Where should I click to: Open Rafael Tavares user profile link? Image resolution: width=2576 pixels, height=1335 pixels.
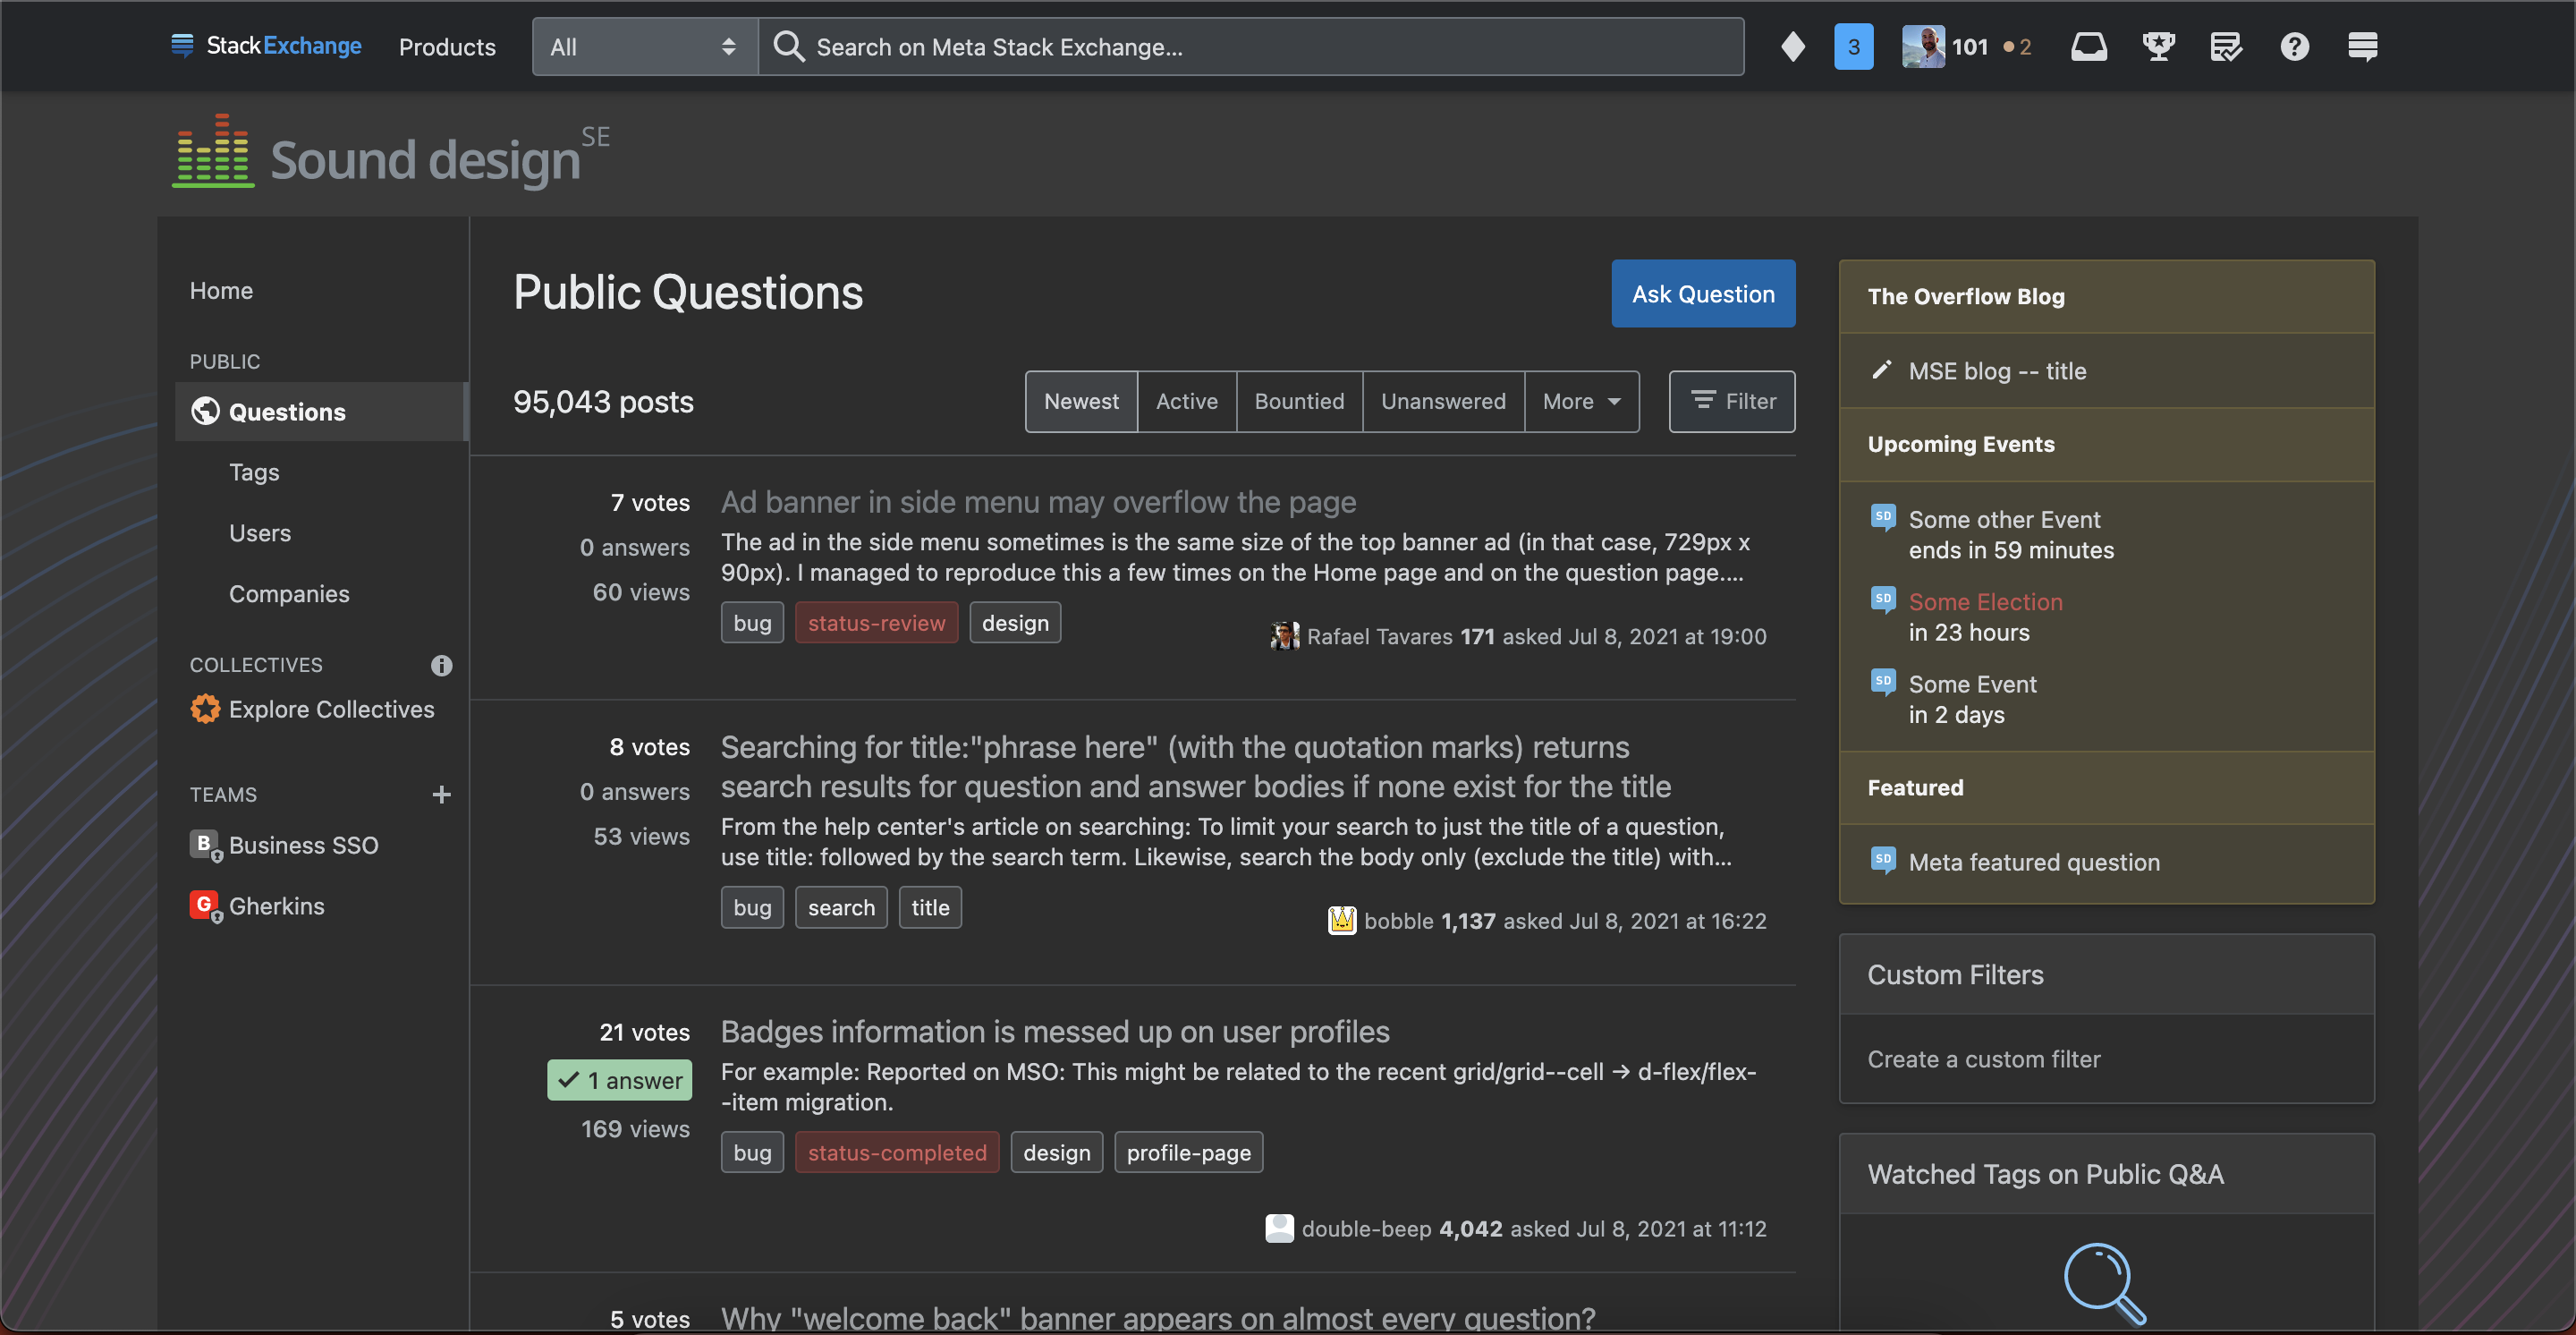pyautogui.click(x=1379, y=636)
